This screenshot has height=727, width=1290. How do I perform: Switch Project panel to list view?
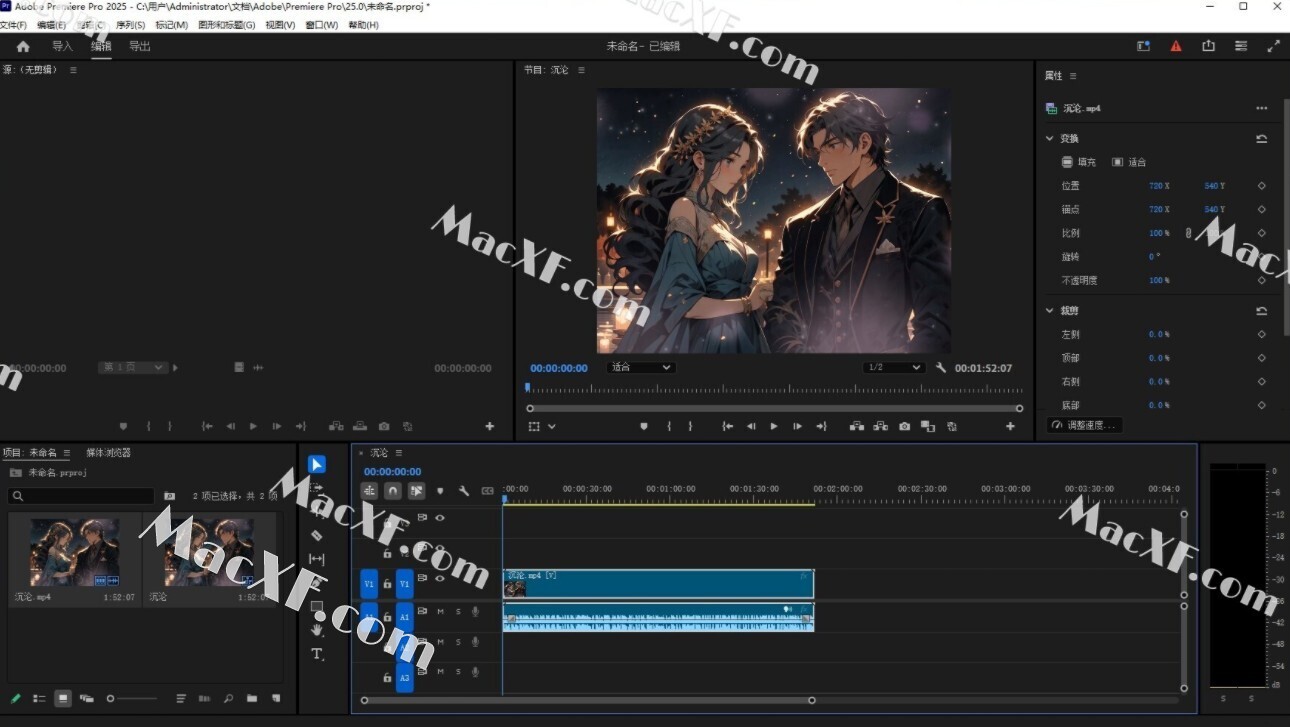coord(39,699)
